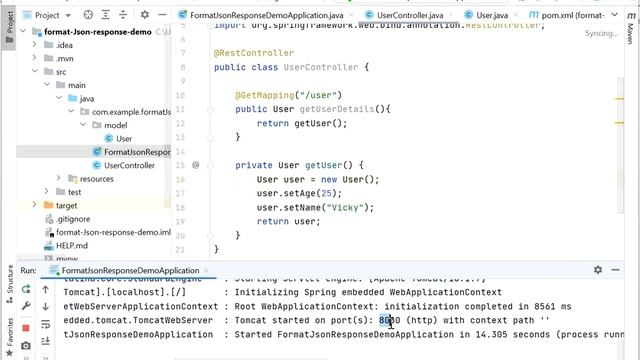Expand the resources folder
This screenshot has height=360, width=640.
pyautogui.click(x=59, y=178)
